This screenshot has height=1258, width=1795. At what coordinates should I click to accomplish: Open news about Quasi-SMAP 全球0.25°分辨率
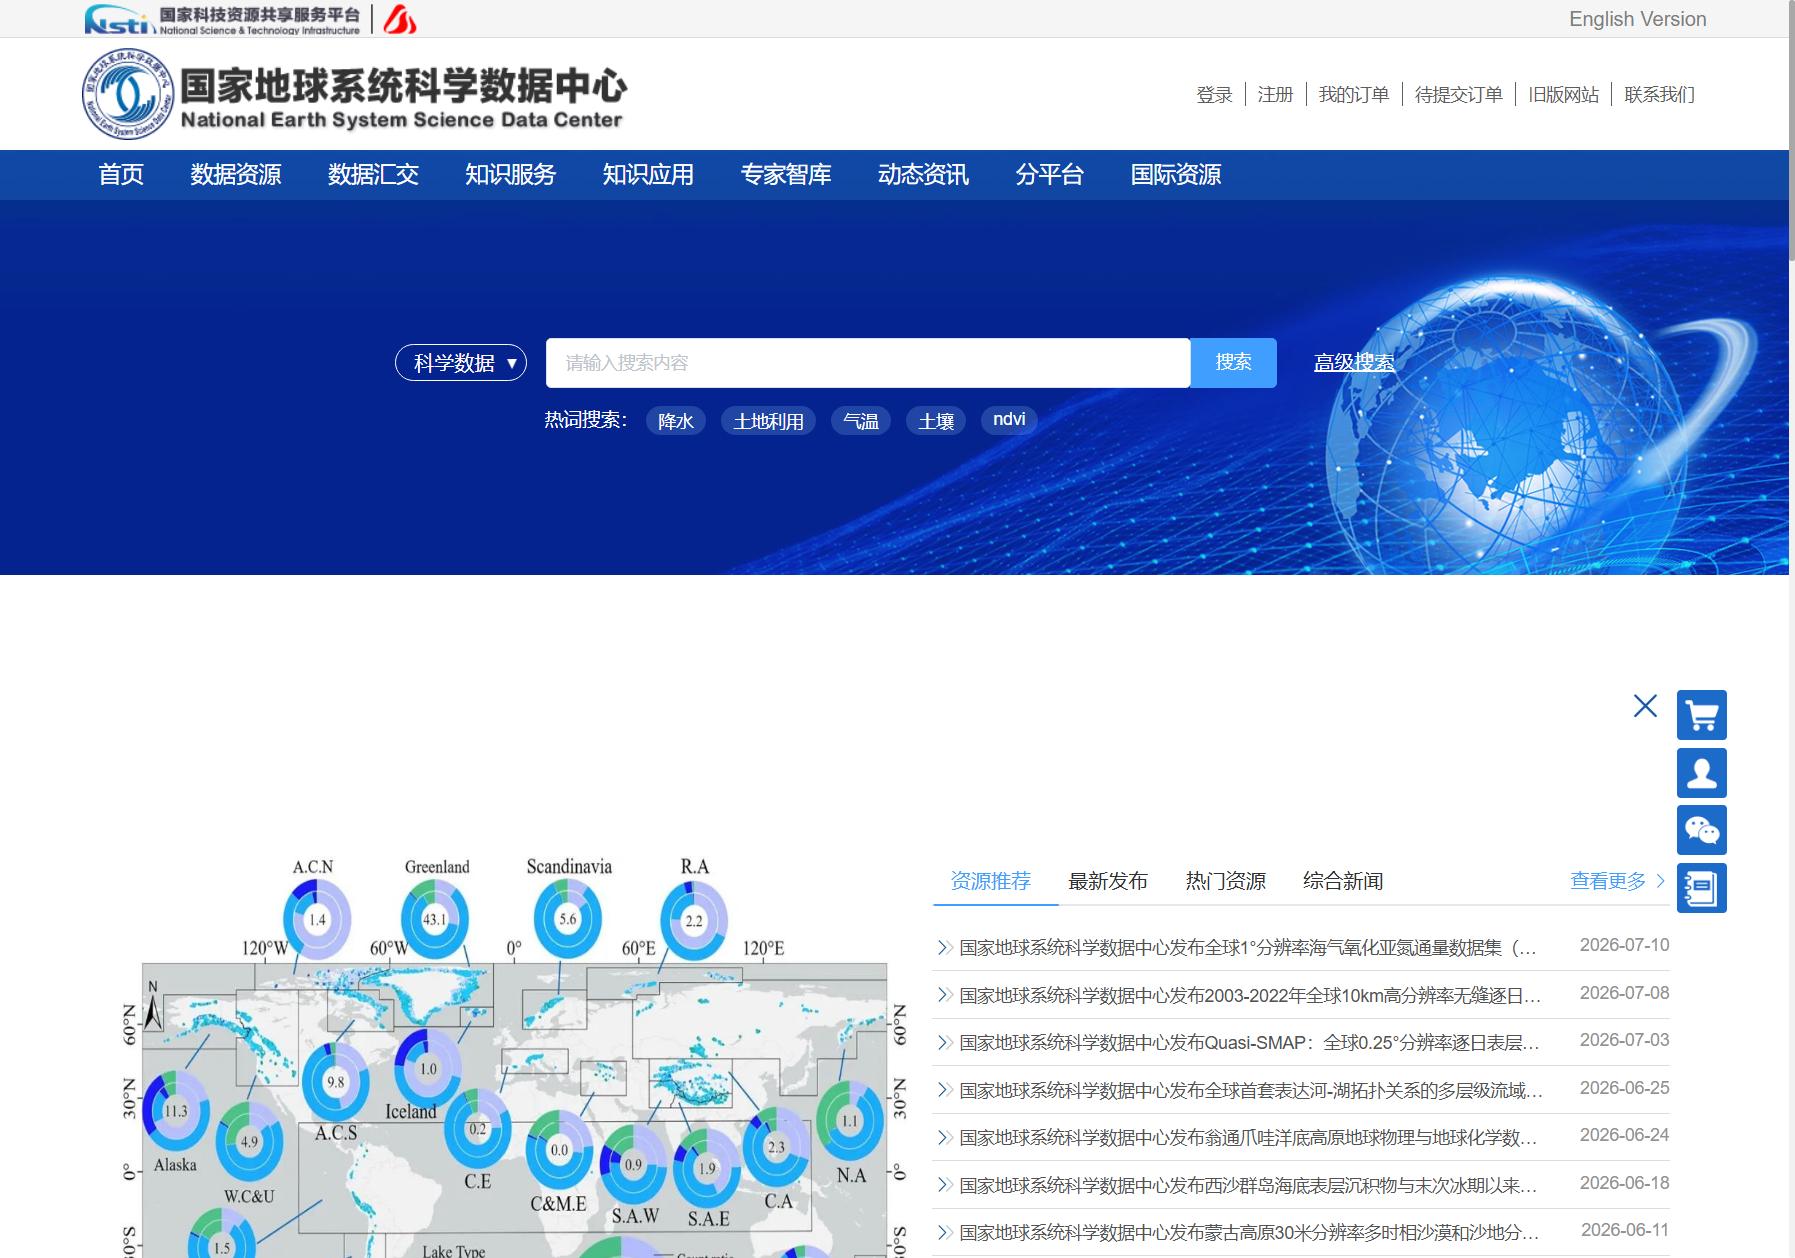click(1249, 1042)
